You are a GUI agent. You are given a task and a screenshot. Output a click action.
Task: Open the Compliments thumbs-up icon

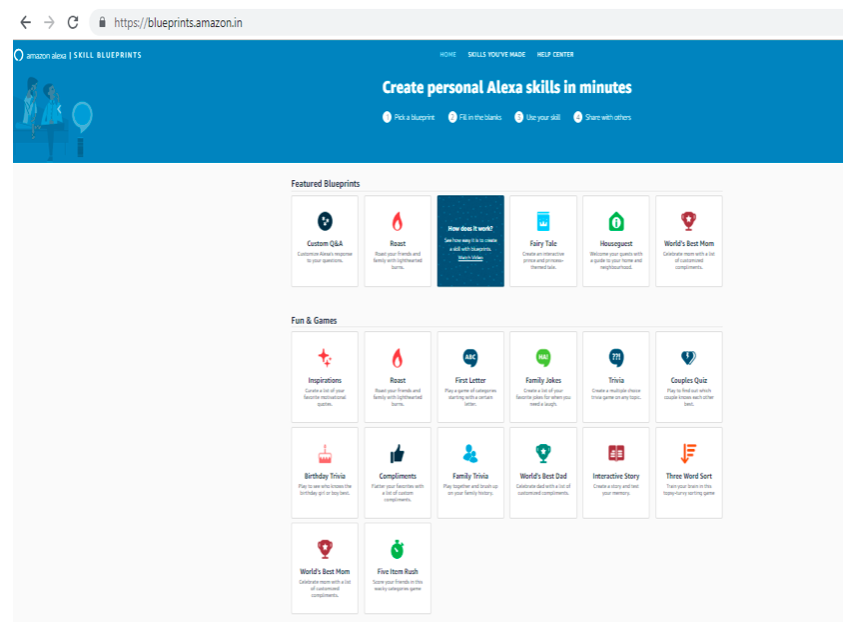[x=398, y=453]
